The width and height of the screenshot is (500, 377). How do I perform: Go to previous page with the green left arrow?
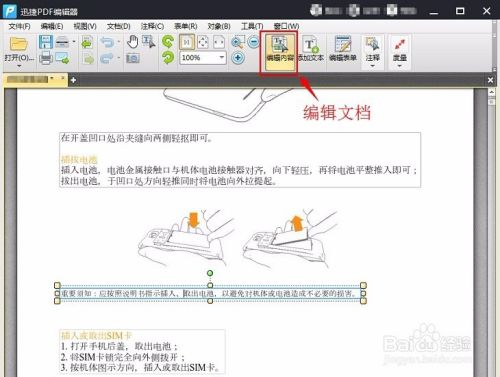(87, 43)
